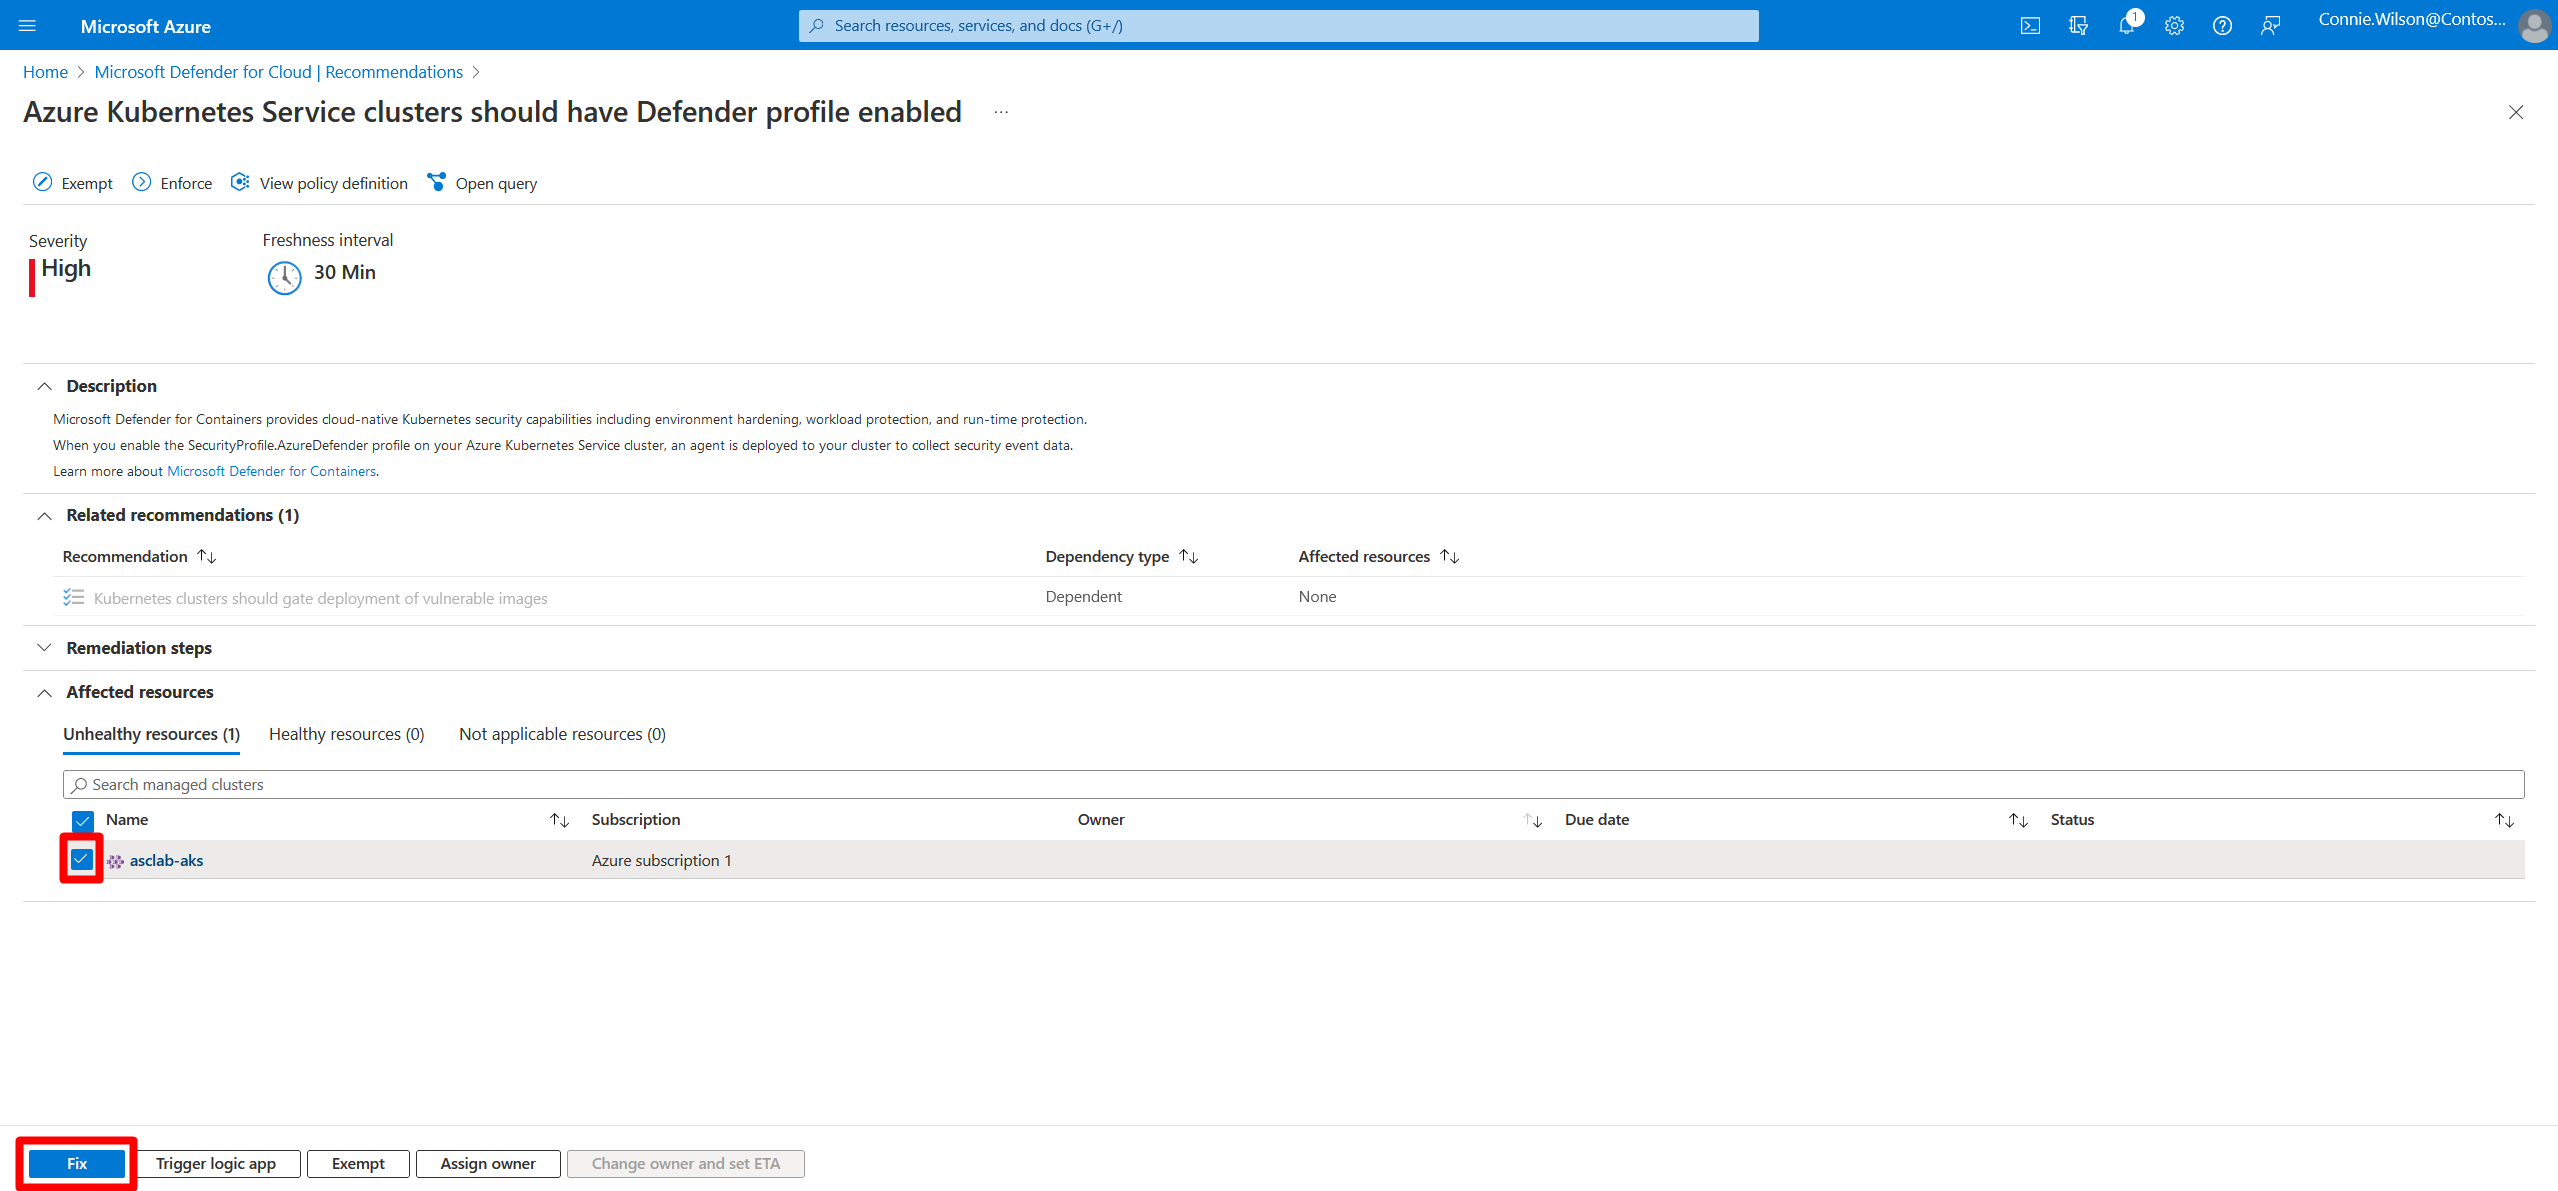Click the Microsoft Azure logo text

(x=145, y=27)
